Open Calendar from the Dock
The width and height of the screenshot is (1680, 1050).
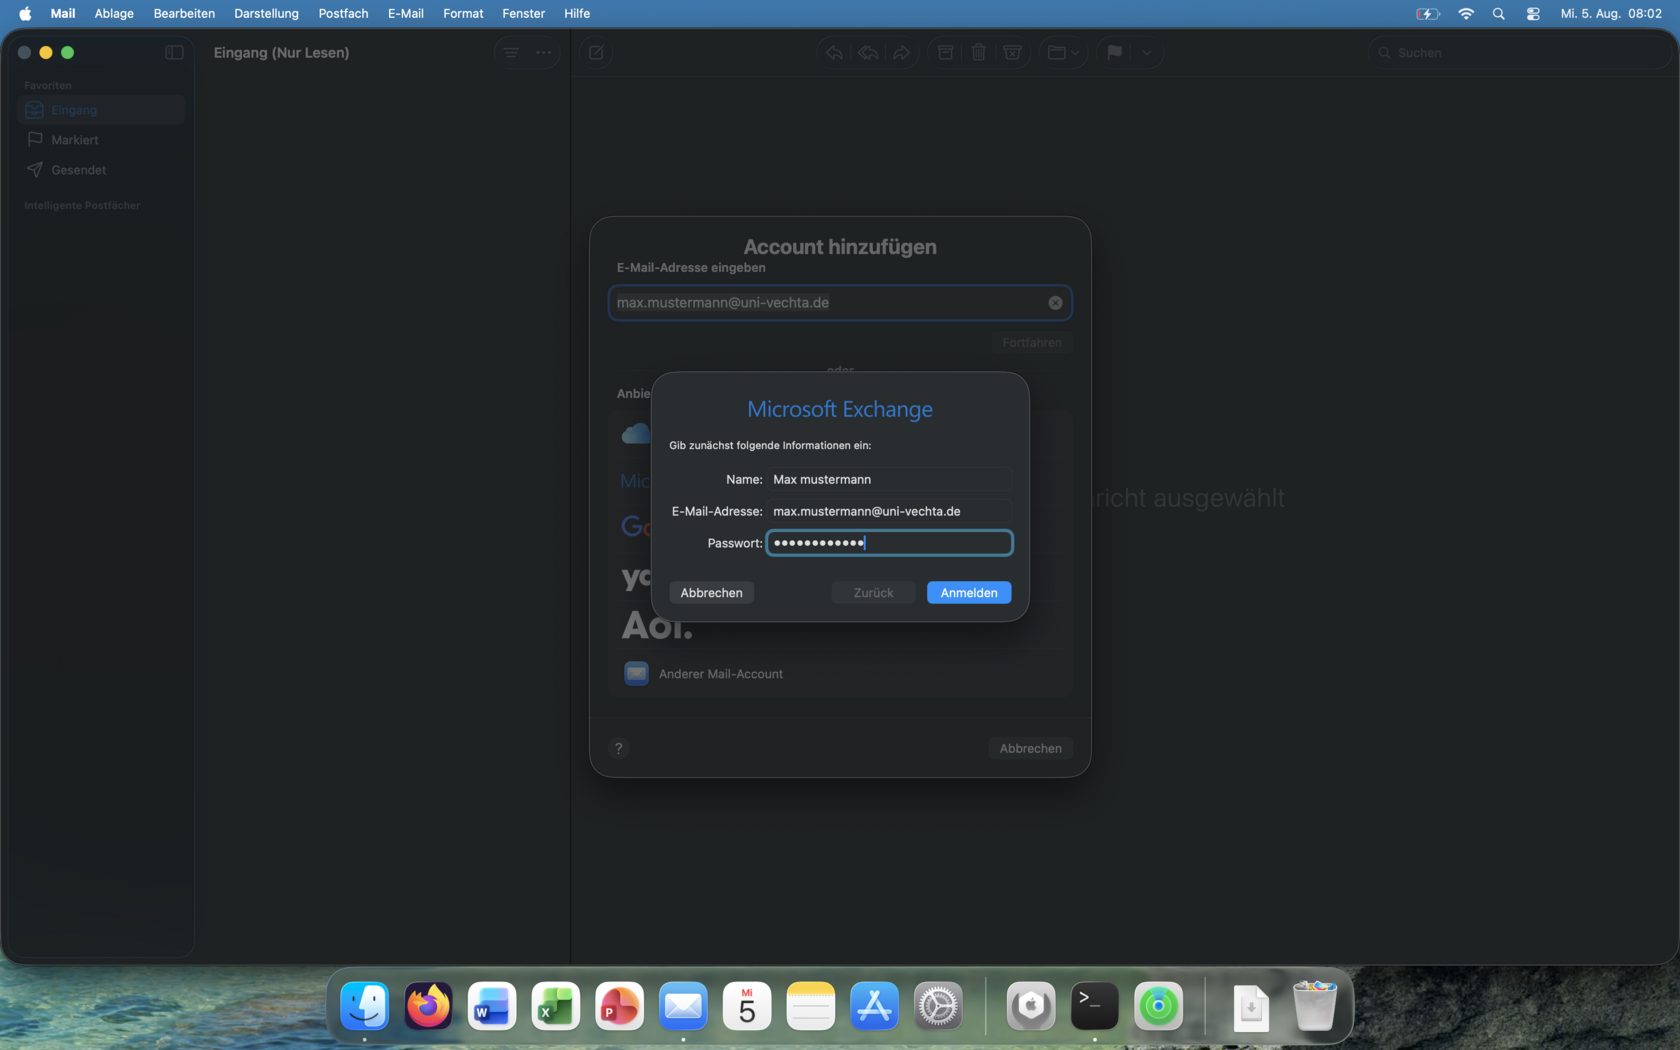pos(747,1006)
